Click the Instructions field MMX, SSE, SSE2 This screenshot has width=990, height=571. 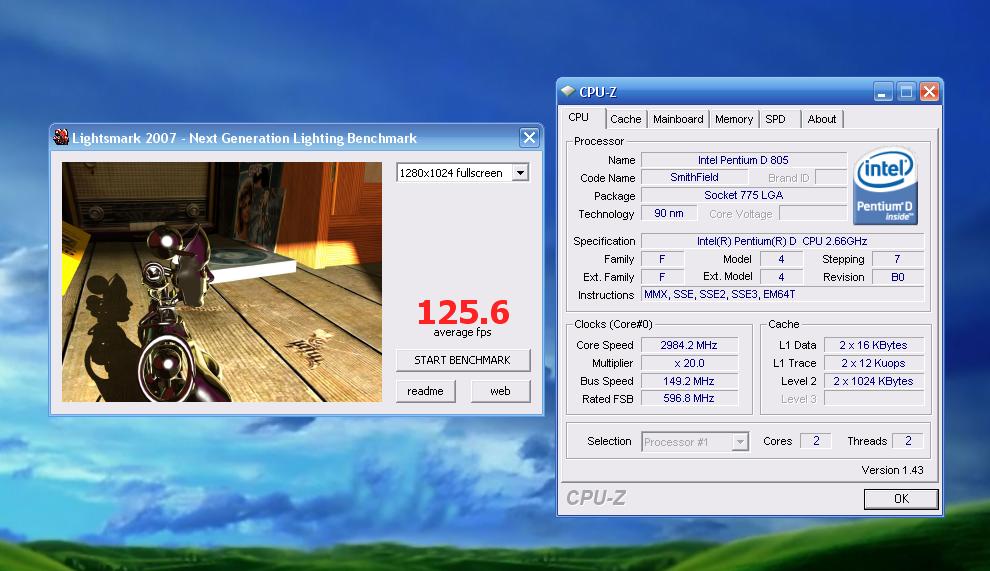(782, 294)
